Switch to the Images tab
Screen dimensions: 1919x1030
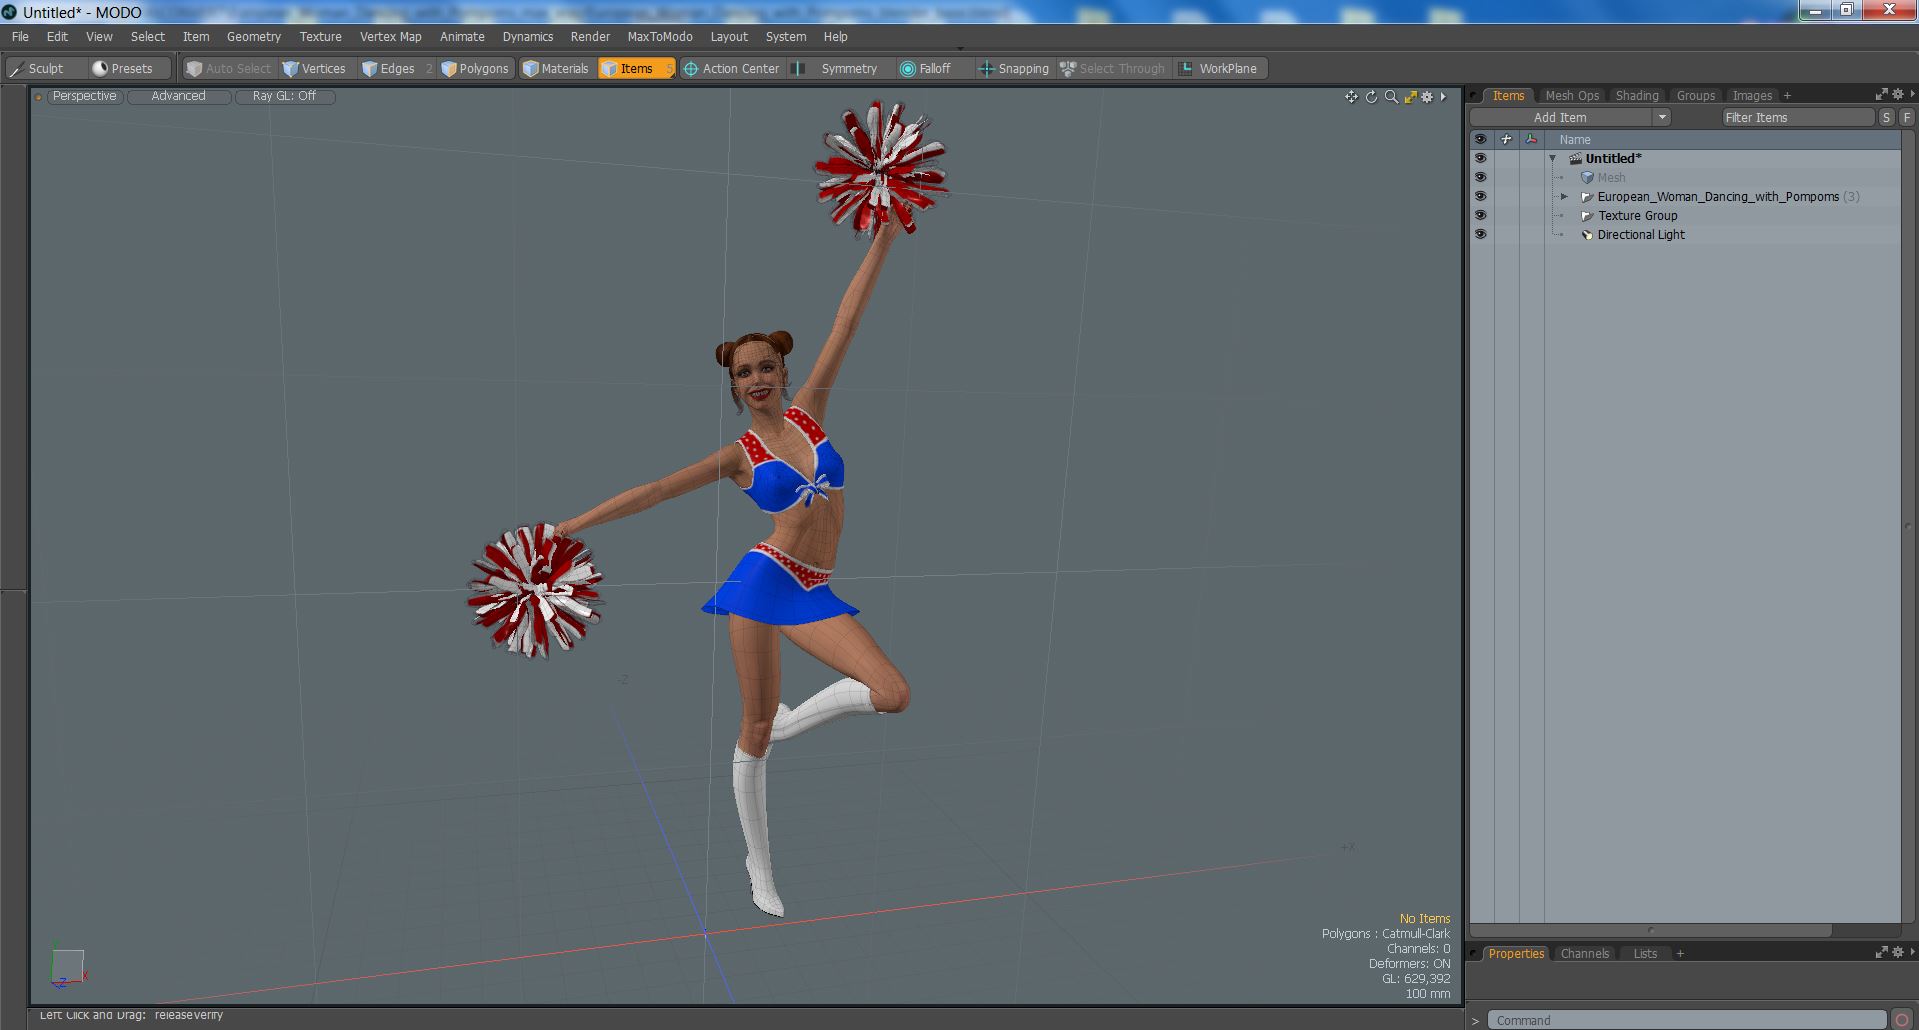(1752, 95)
